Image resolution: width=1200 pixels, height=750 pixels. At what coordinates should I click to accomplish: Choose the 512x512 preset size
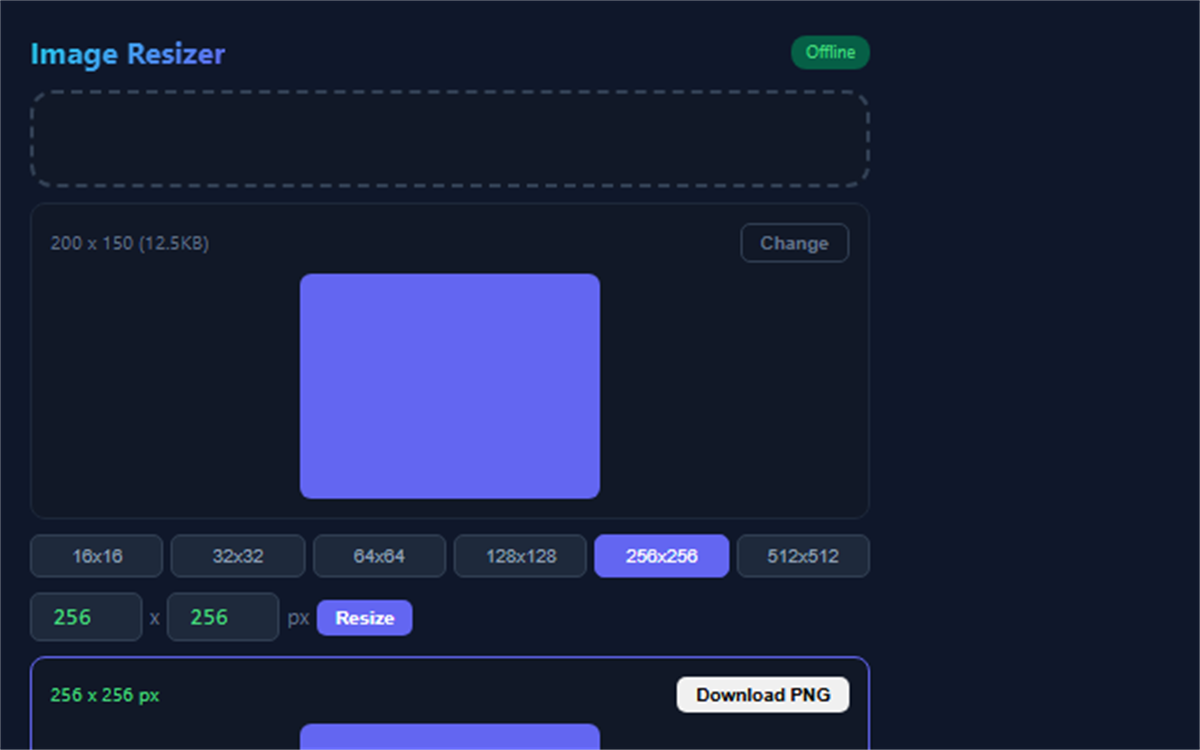tap(803, 556)
